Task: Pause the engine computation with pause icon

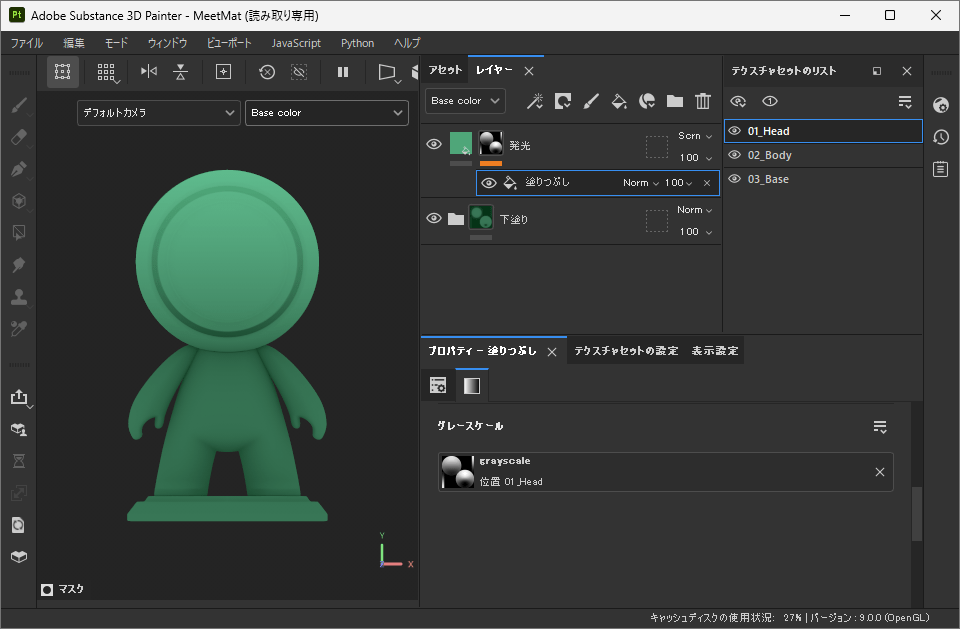Action: point(343,72)
